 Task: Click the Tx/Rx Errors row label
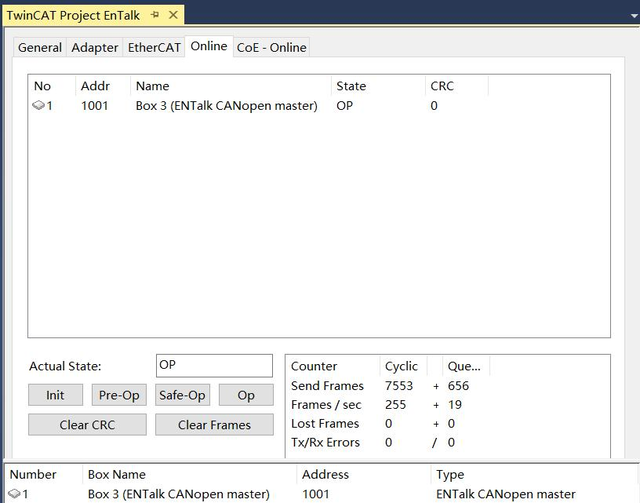click(x=325, y=442)
